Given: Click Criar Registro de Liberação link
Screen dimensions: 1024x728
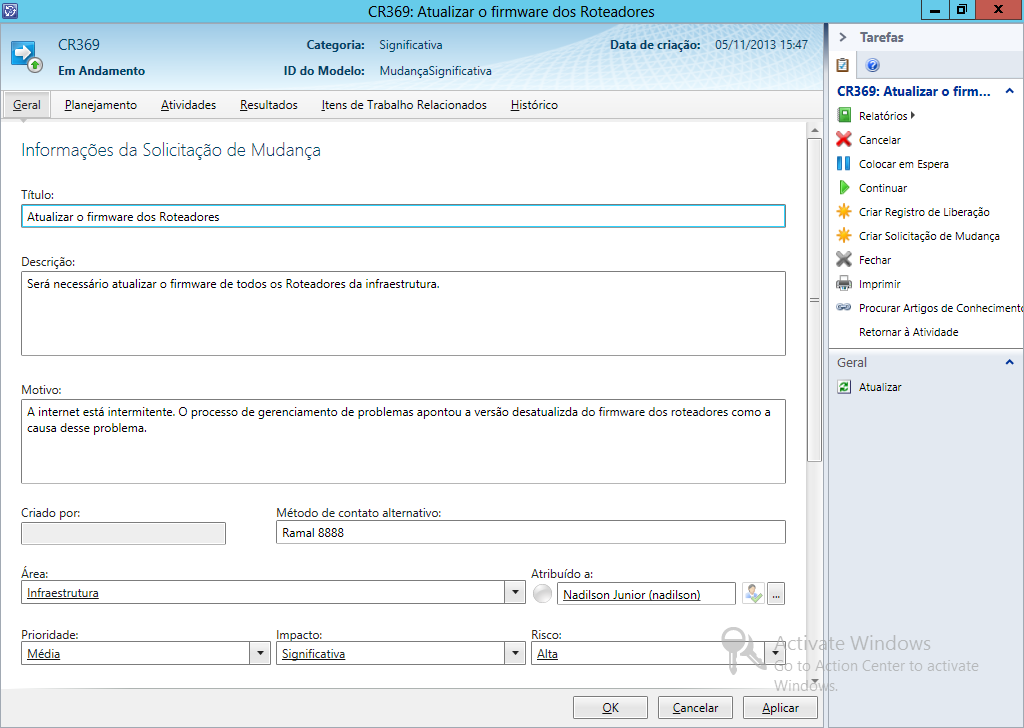Looking at the screenshot, I should tap(923, 212).
